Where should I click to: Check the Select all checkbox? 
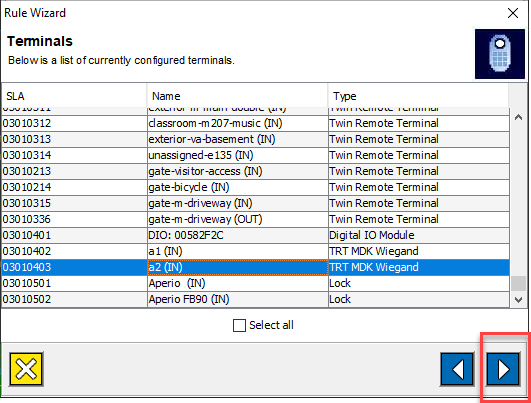tap(239, 325)
